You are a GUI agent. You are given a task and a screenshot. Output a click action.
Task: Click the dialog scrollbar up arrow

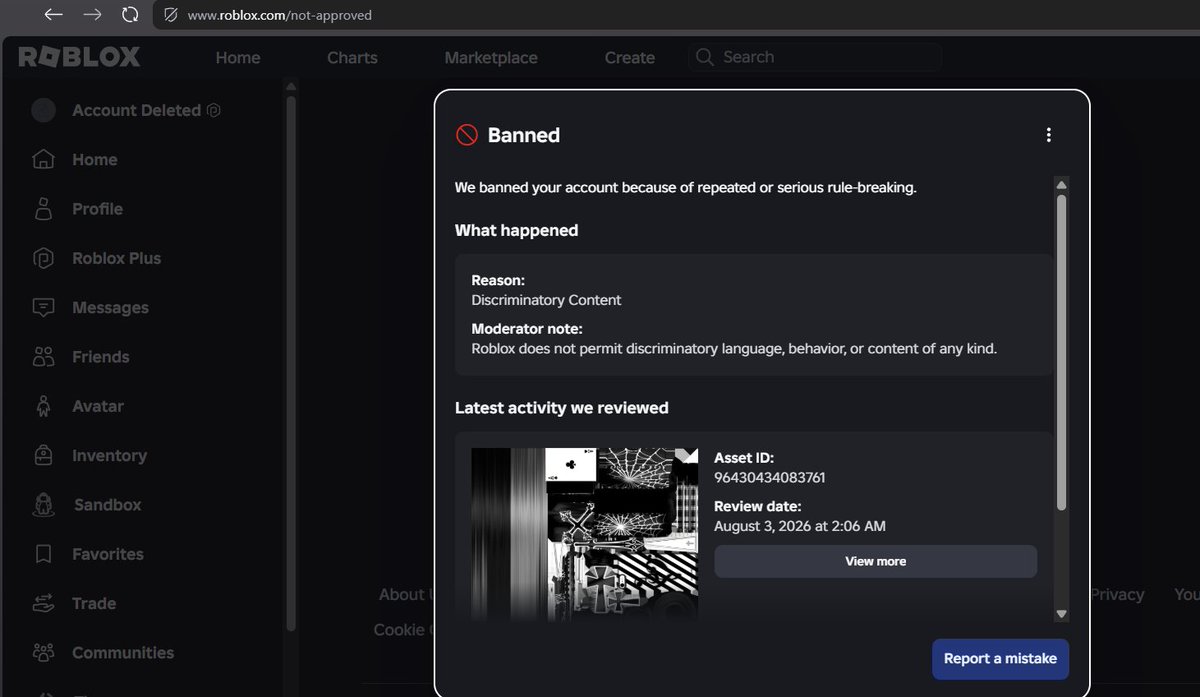click(x=1061, y=185)
